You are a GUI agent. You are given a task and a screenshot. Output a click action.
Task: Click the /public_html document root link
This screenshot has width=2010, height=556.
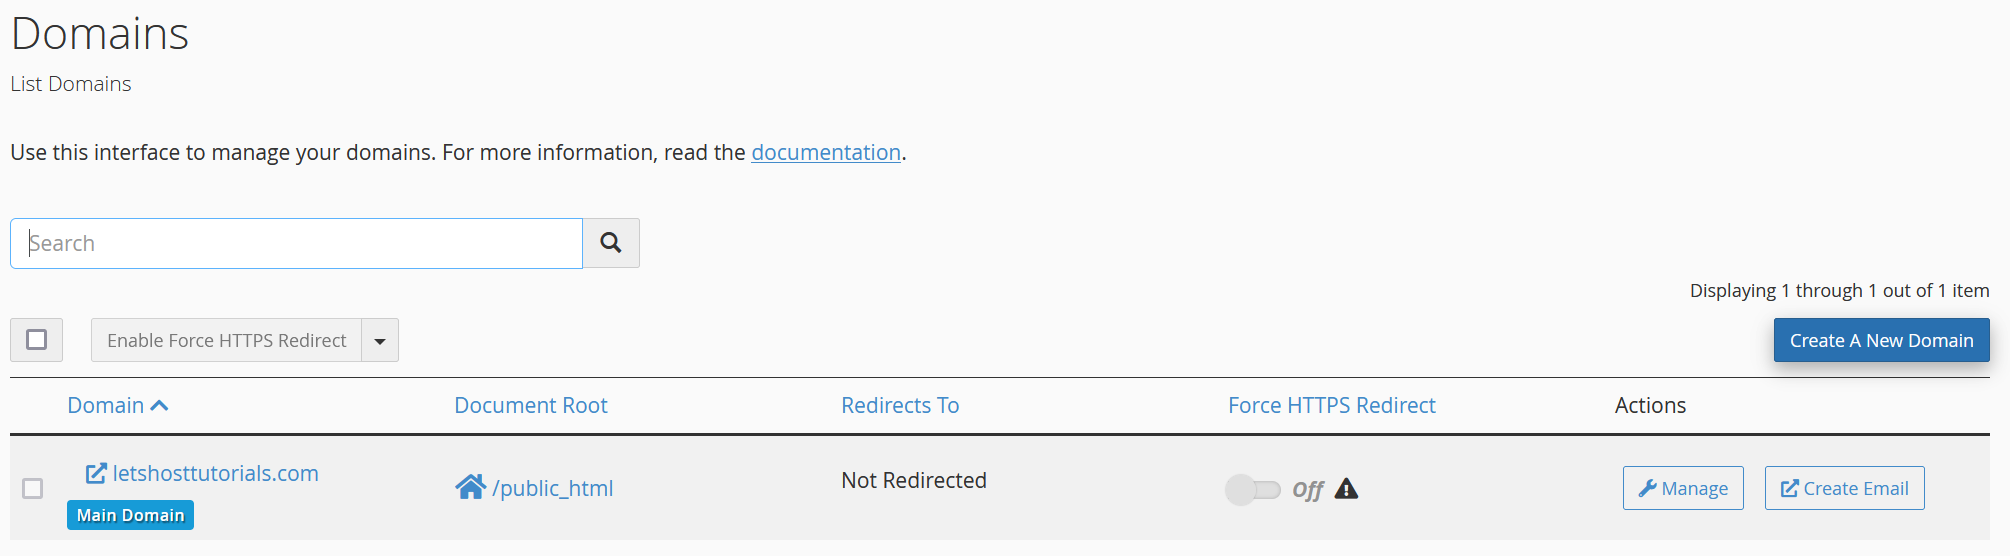point(553,488)
